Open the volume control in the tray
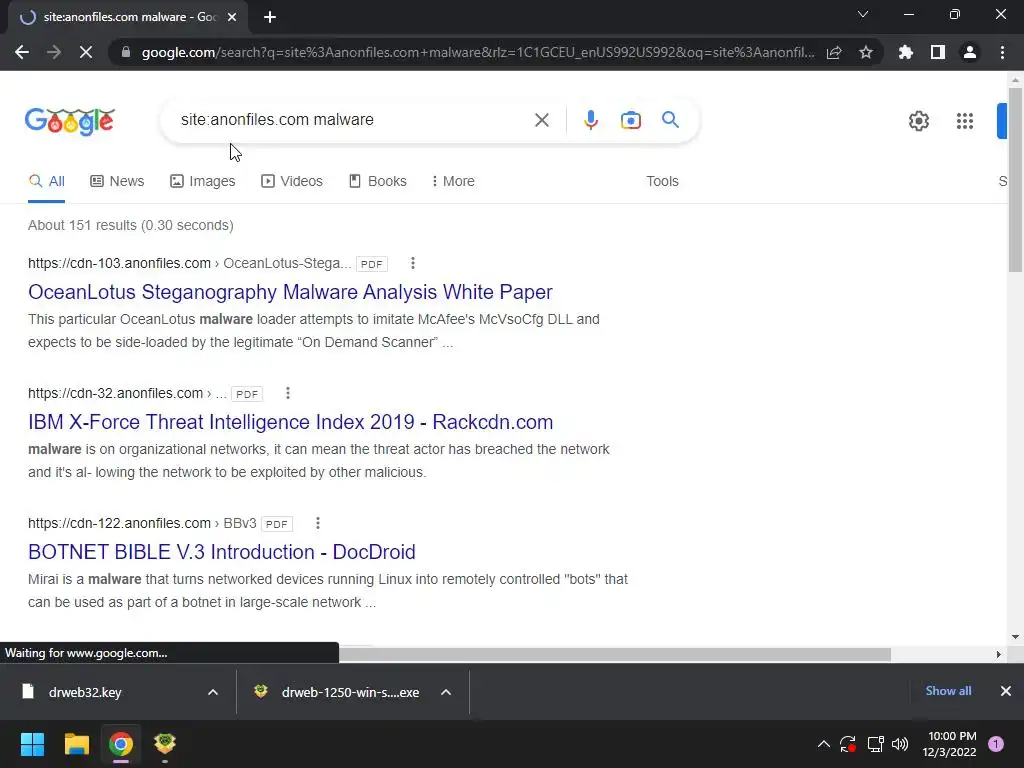Image resolution: width=1024 pixels, height=768 pixels. click(900, 744)
